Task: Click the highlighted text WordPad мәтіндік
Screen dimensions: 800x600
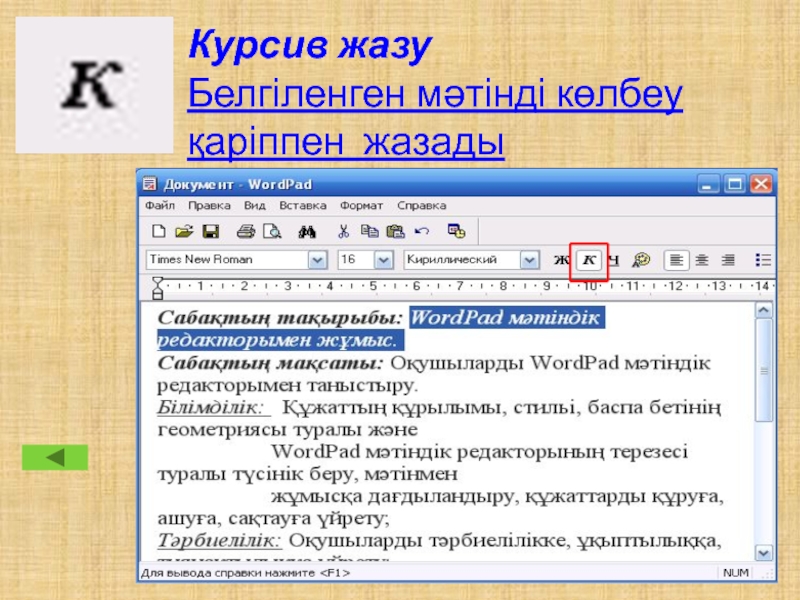Action: (505, 317)
